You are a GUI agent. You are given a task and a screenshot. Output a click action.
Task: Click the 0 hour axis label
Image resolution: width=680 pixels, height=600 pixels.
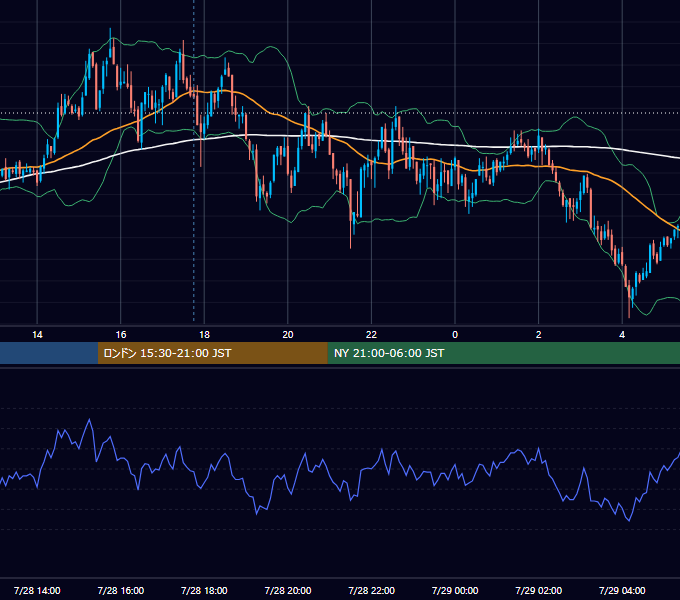(455, 335)
